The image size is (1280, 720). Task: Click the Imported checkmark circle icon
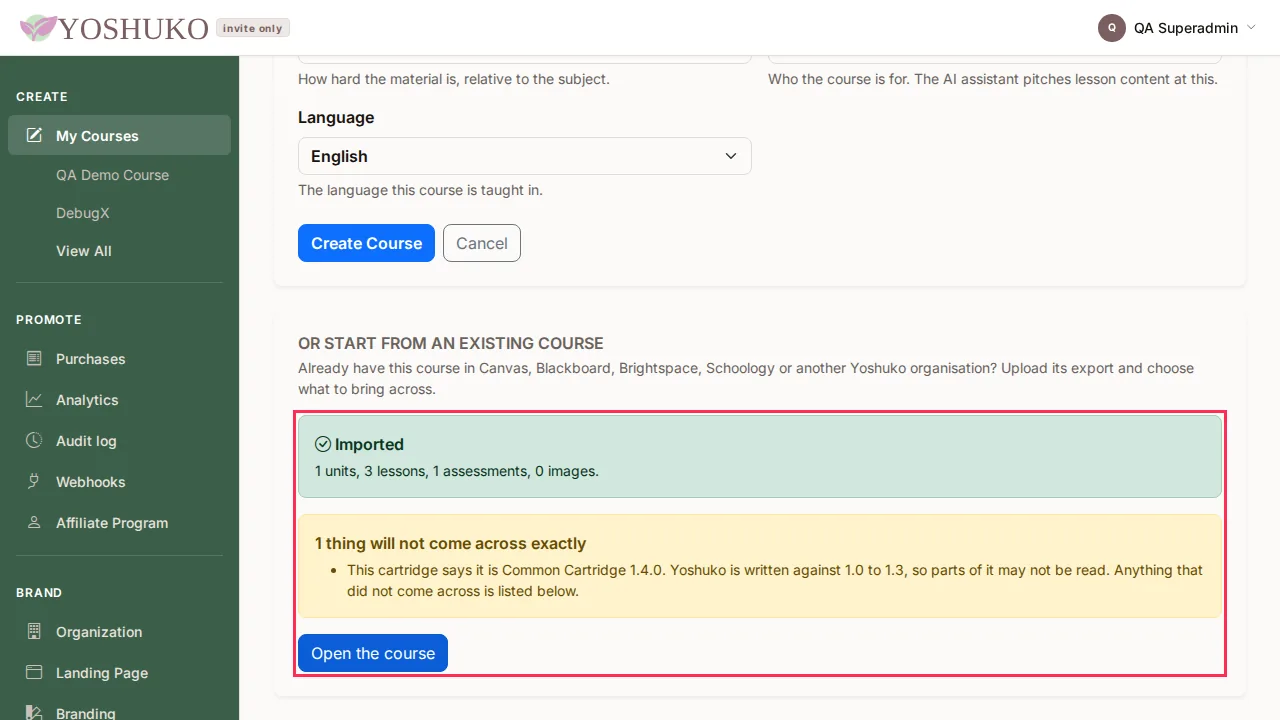click(x=323, y=444)
